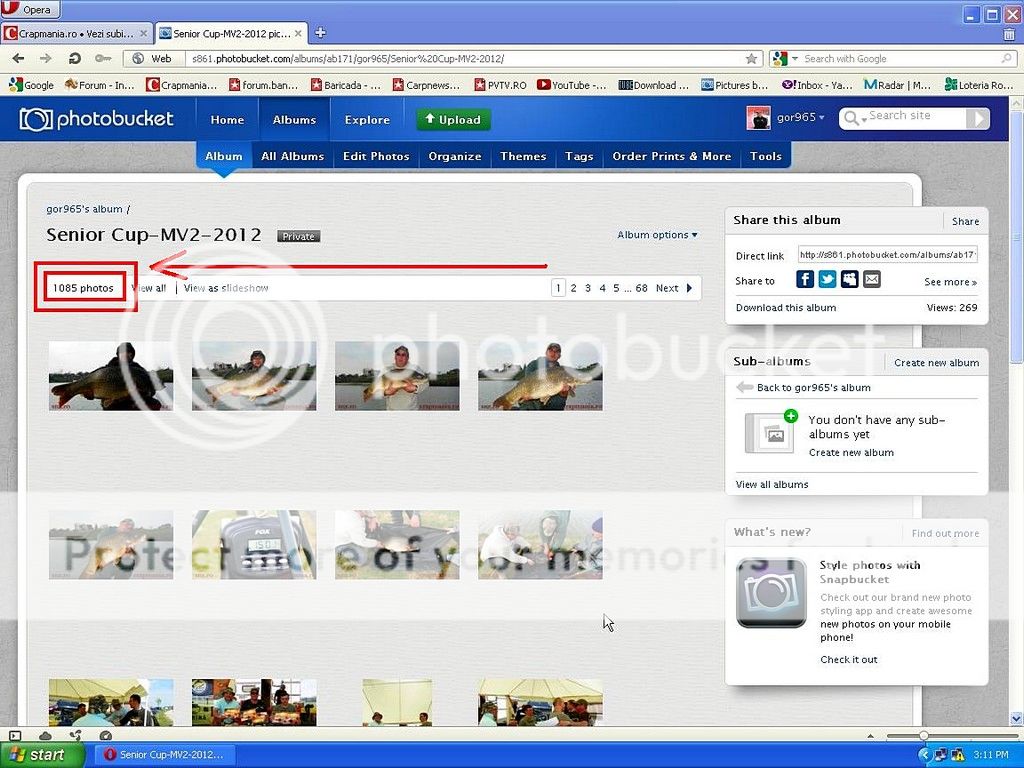Image resolution: width=1024 pixels, height=768 pixels.
Task: Click the Opera menu button
Action: 30,9
